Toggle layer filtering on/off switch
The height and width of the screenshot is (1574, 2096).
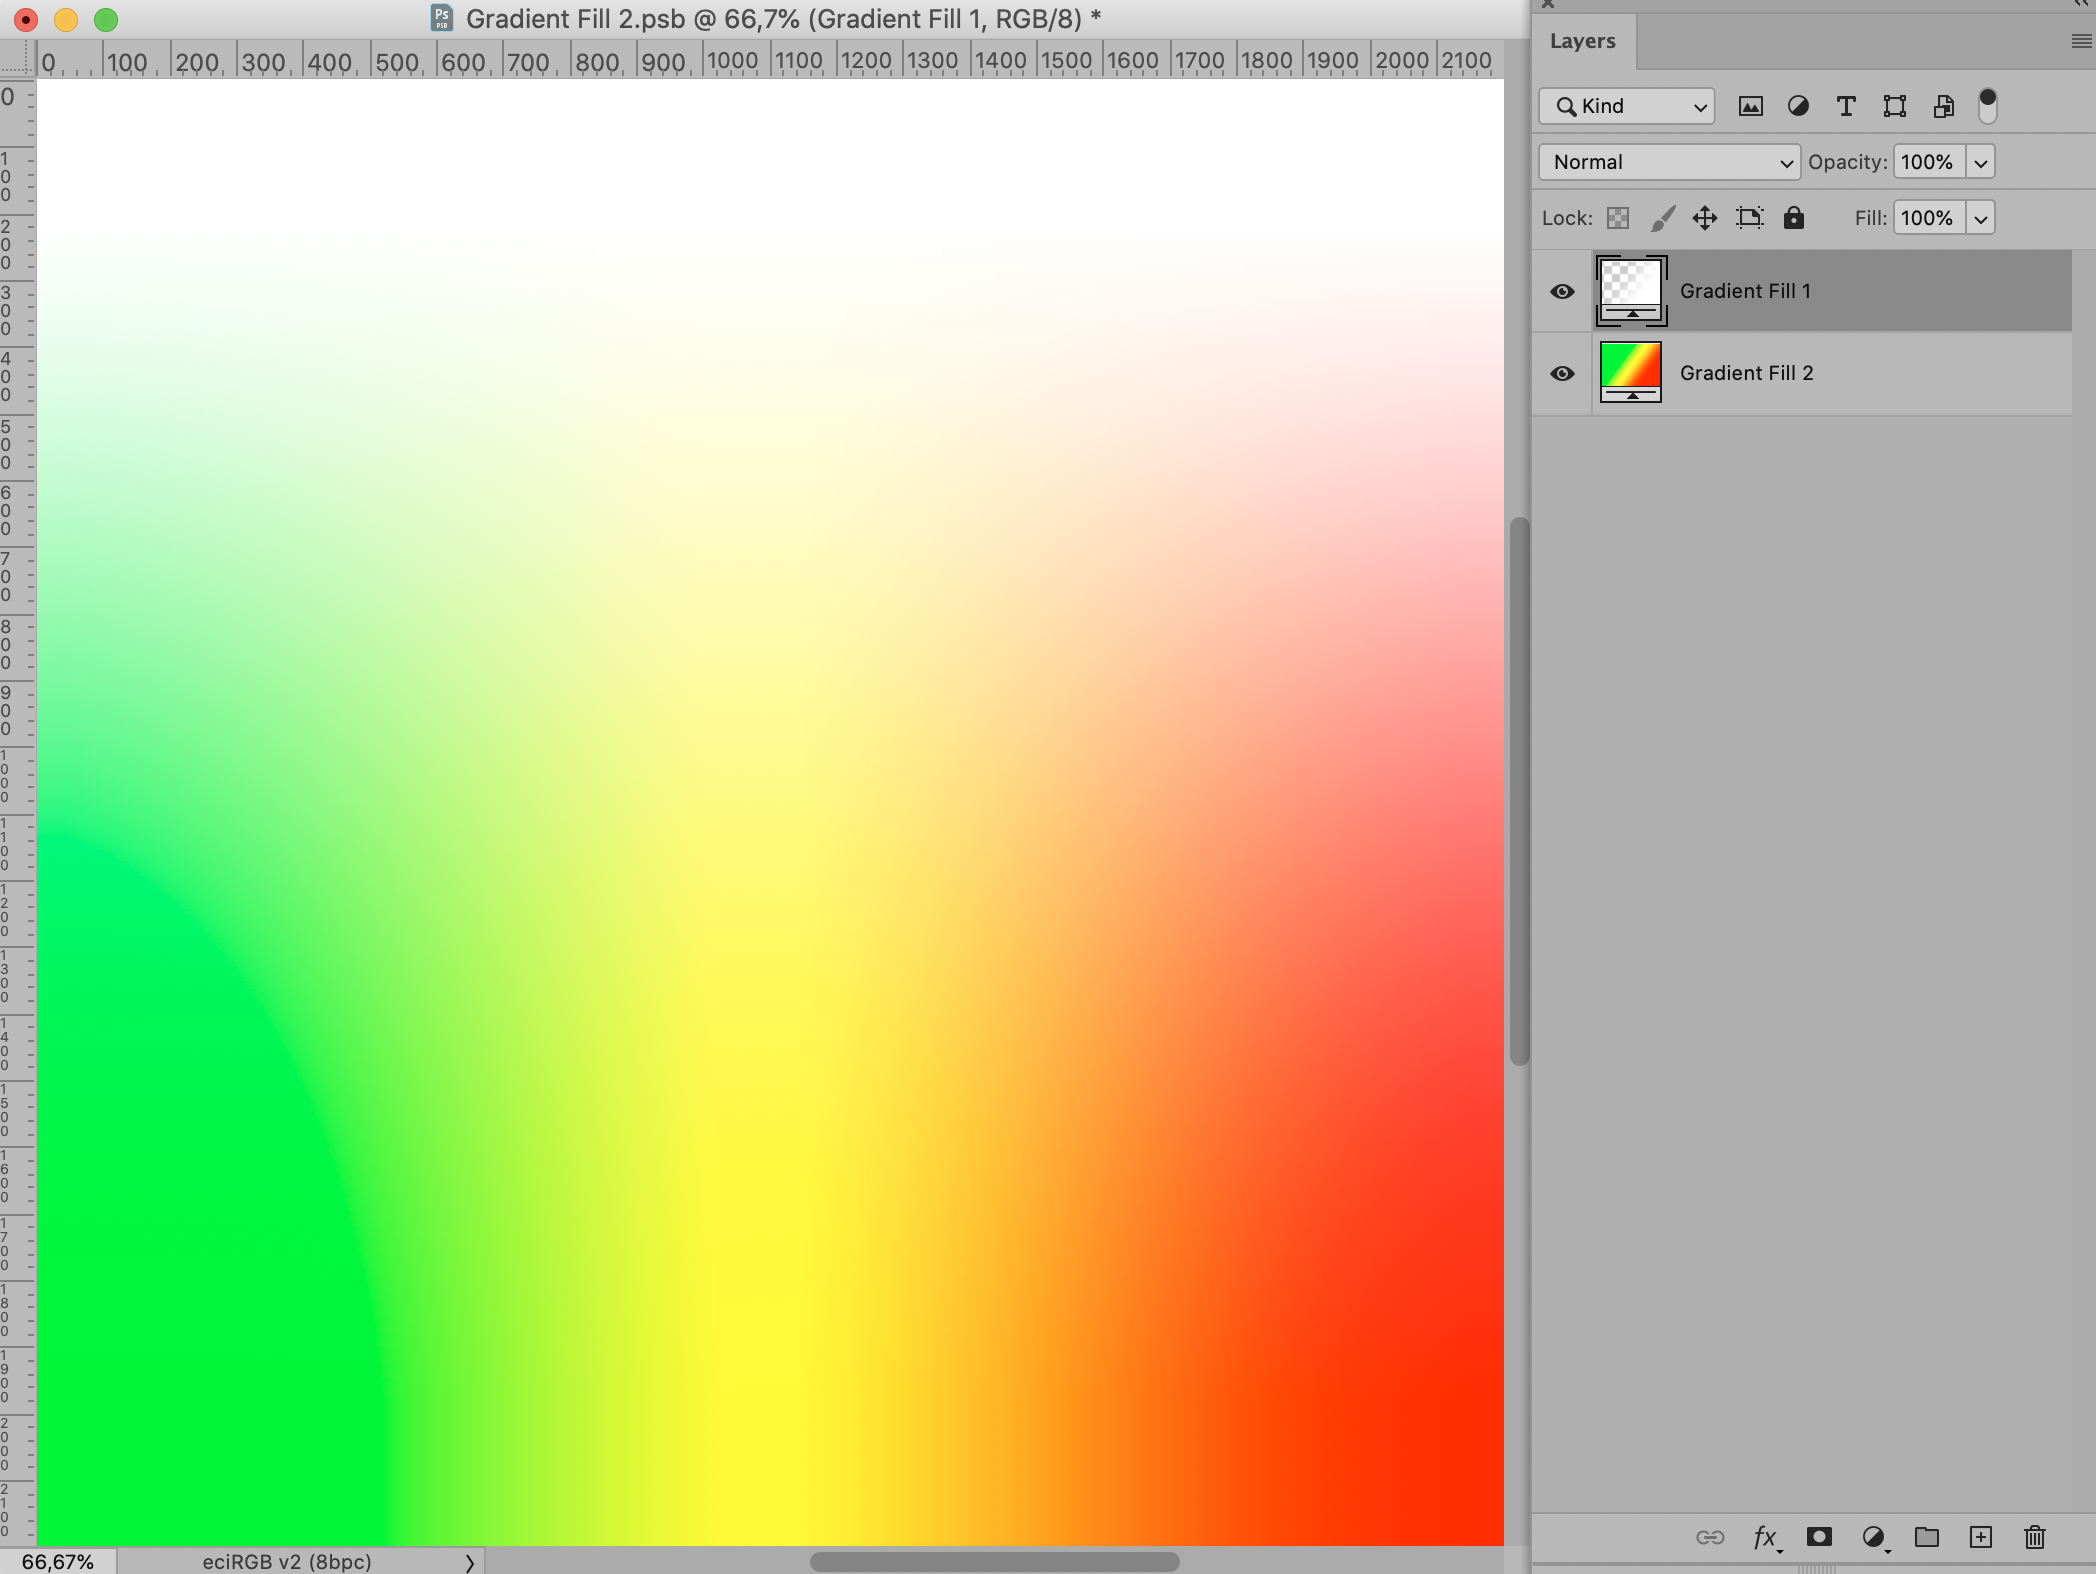click(x=1988, y=106)
